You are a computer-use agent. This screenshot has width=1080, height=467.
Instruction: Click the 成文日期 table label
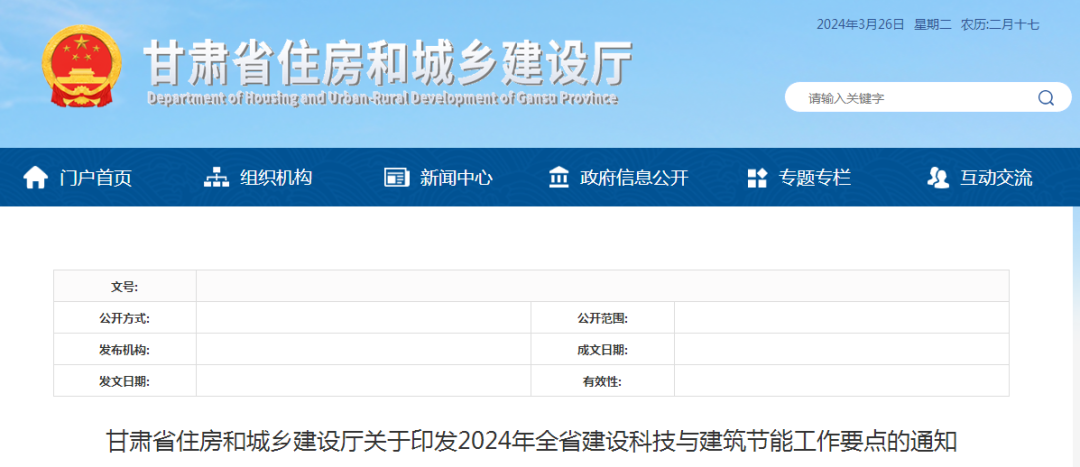603,350
